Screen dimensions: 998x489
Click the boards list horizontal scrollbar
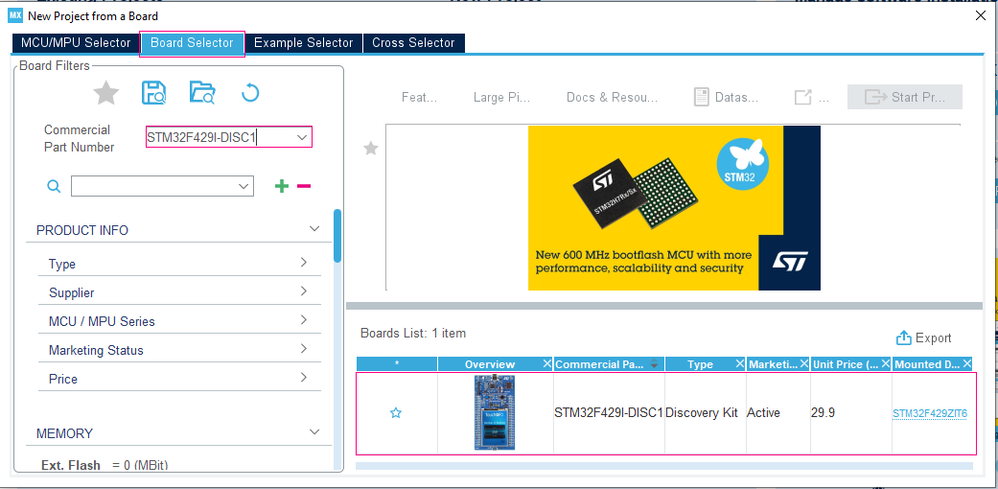click(664, 466)
